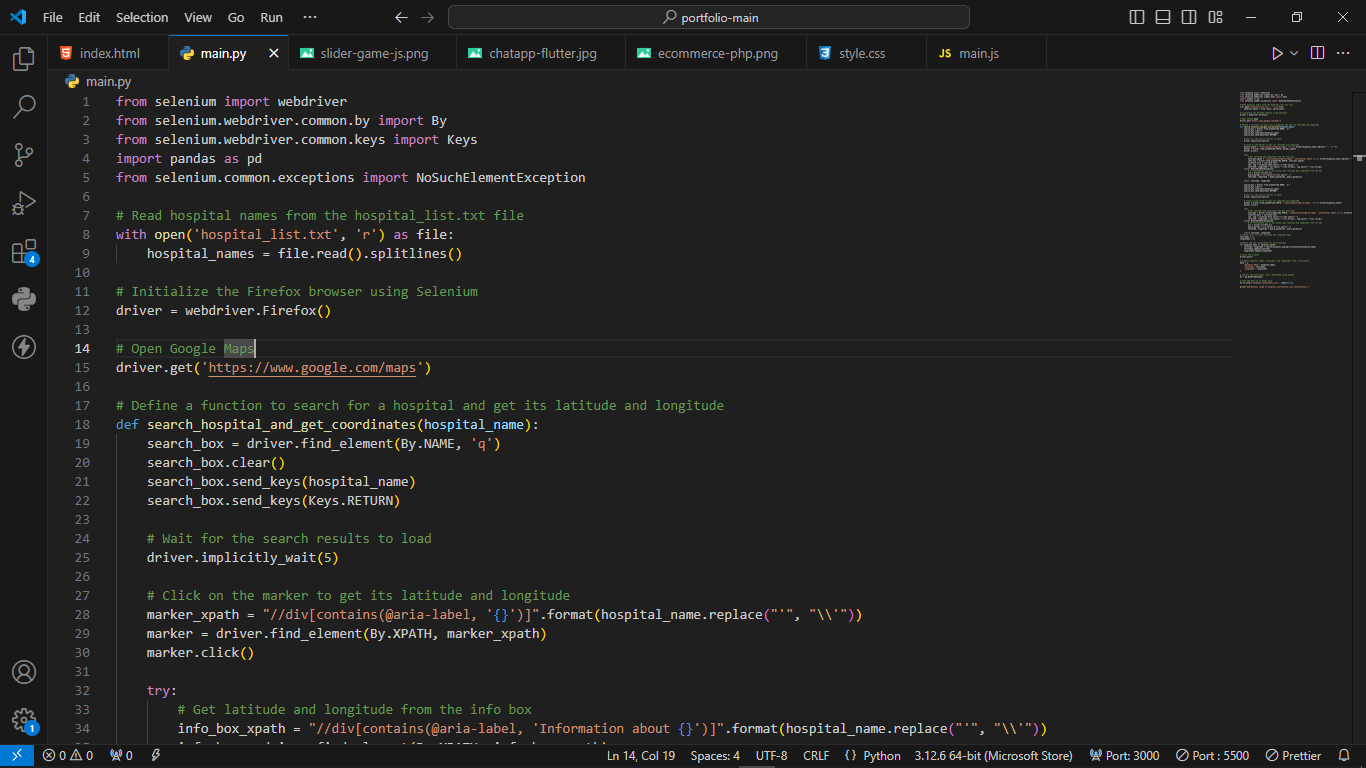Click the Port : 5500 Live Server item
This screenshot has width=1366, height=768.
[1213, 756]
